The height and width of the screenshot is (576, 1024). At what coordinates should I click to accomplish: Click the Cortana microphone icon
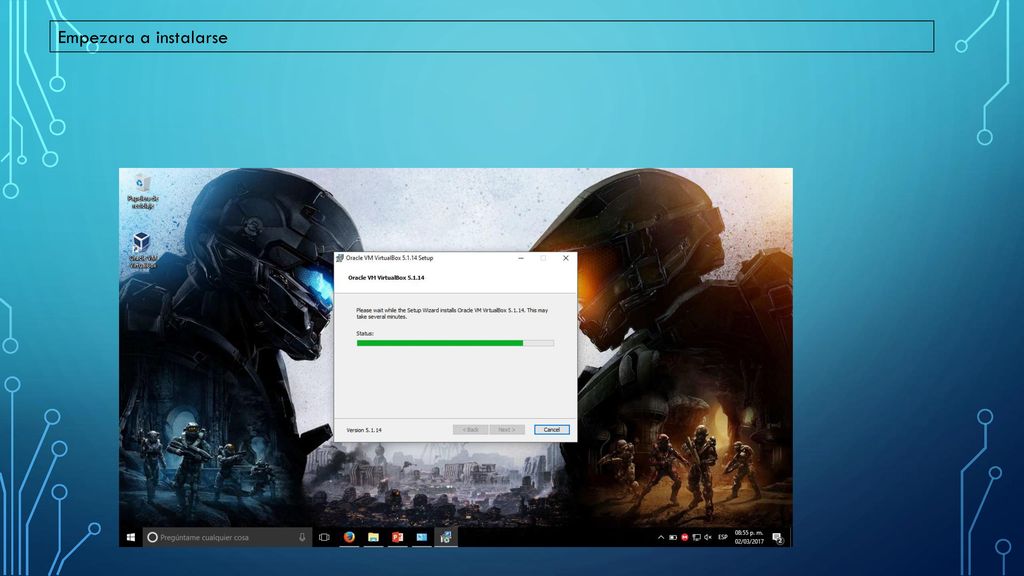click(302, 537)
